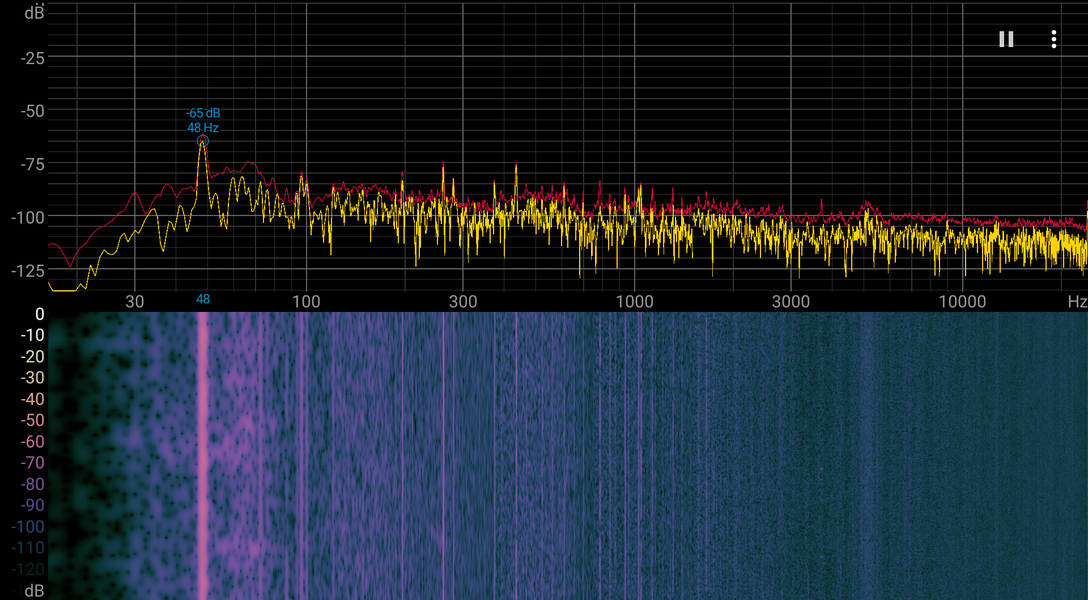
Task: Click the -25 dB spectrum axis label
Action: tap(32, 58)
